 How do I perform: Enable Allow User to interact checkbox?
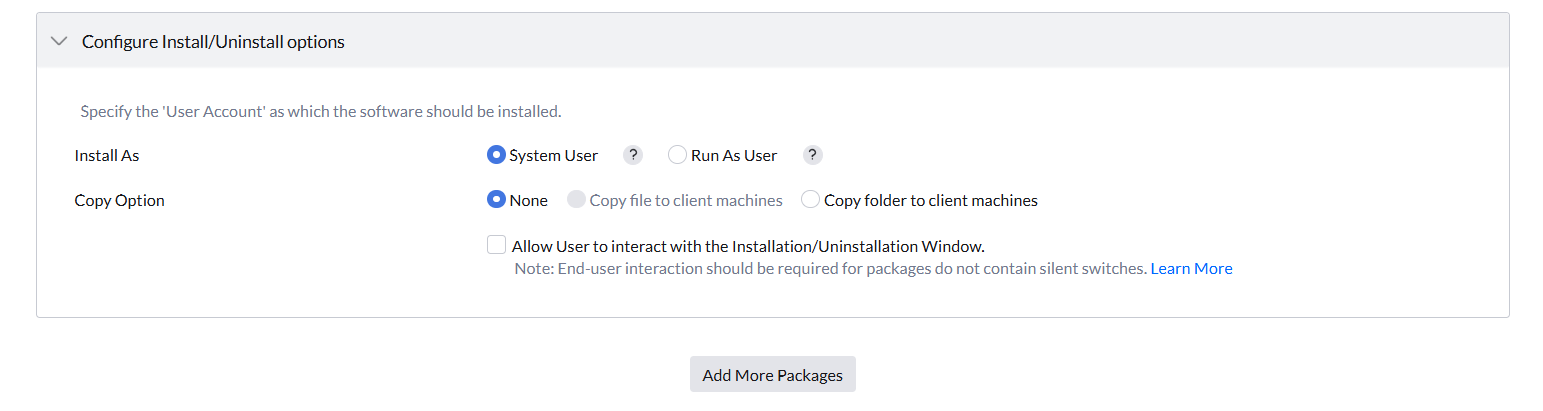coord(496,245)
